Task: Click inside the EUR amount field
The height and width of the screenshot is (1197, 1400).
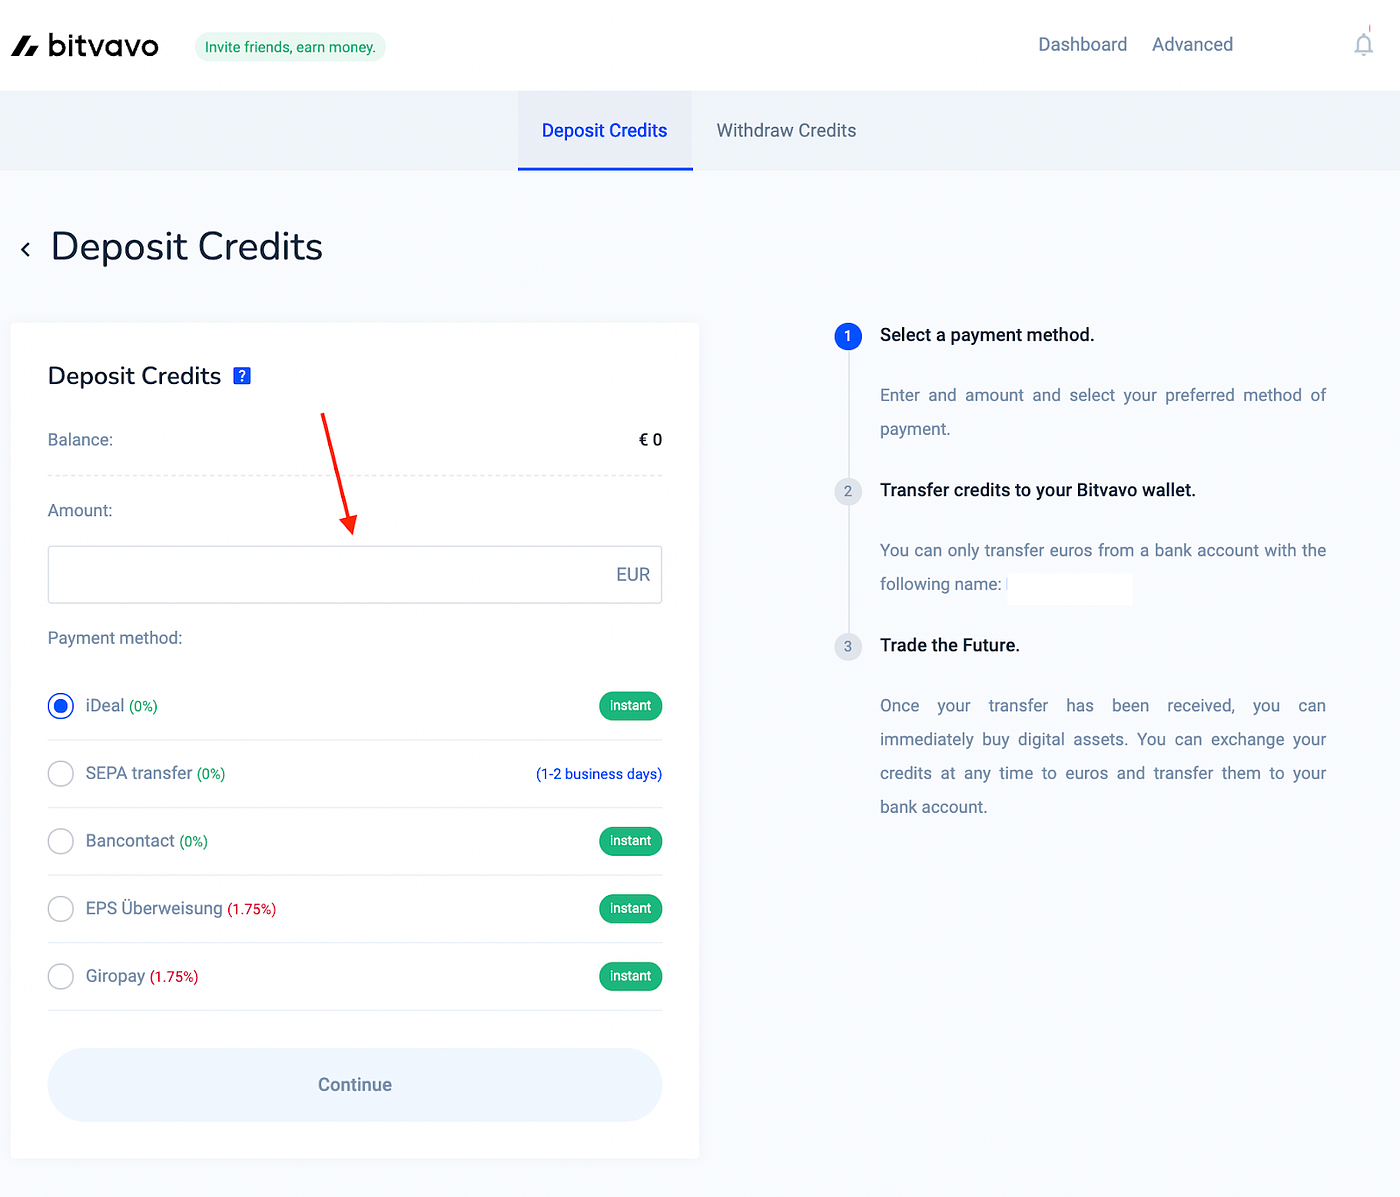Action: coord(354,574)
